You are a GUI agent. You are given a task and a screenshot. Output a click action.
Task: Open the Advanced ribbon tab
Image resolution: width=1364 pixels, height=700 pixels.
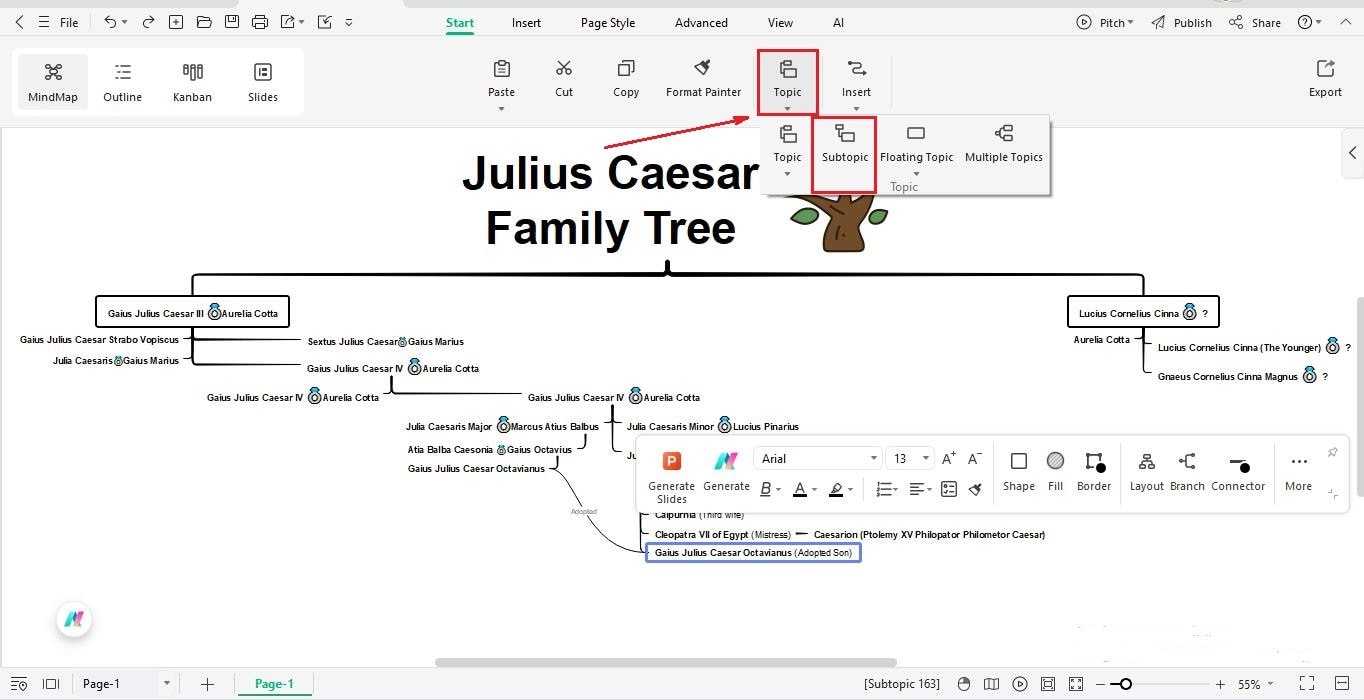click(x=701, y=23)
